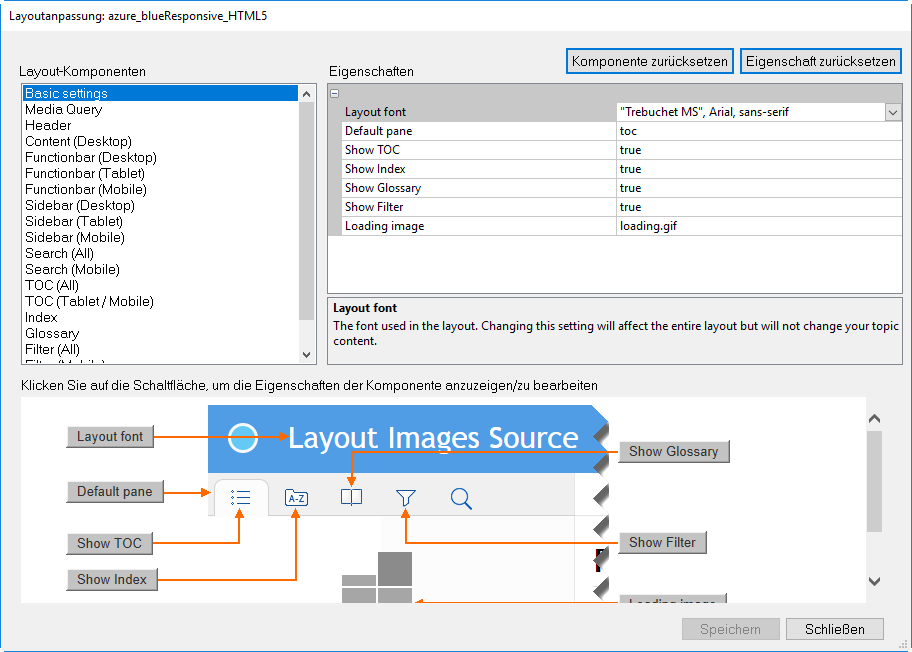The width and height of the screenshot is (912, 652).
Task: Click the Default pane label button
Action: [x=115, y=492]
